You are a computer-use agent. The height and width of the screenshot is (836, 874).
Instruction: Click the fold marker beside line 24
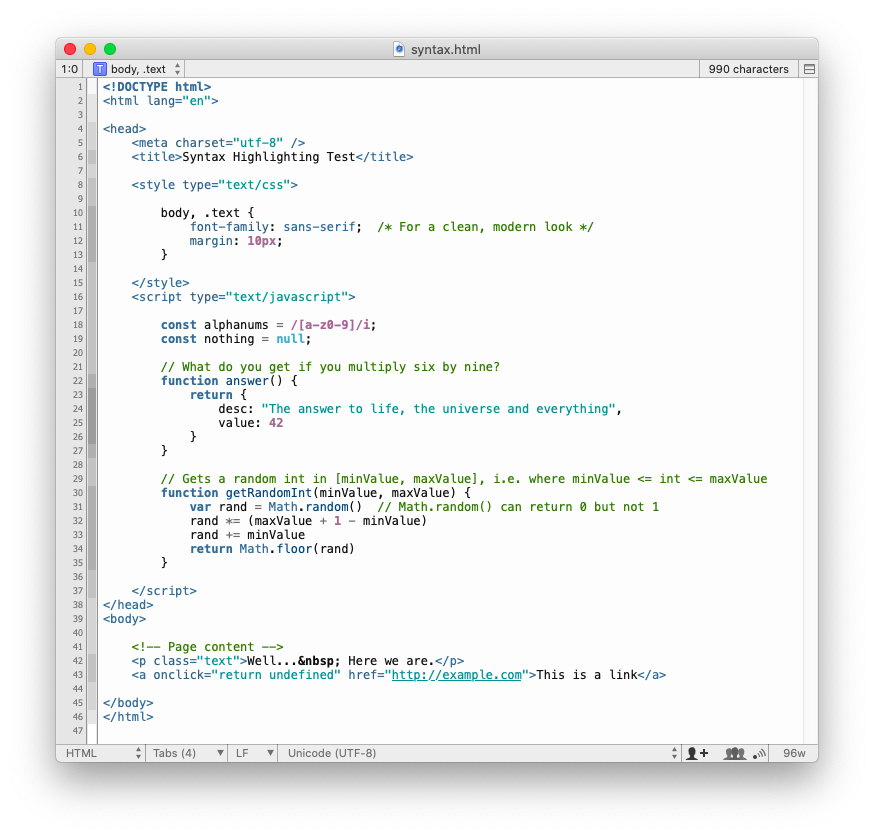[x=92, y=409]
